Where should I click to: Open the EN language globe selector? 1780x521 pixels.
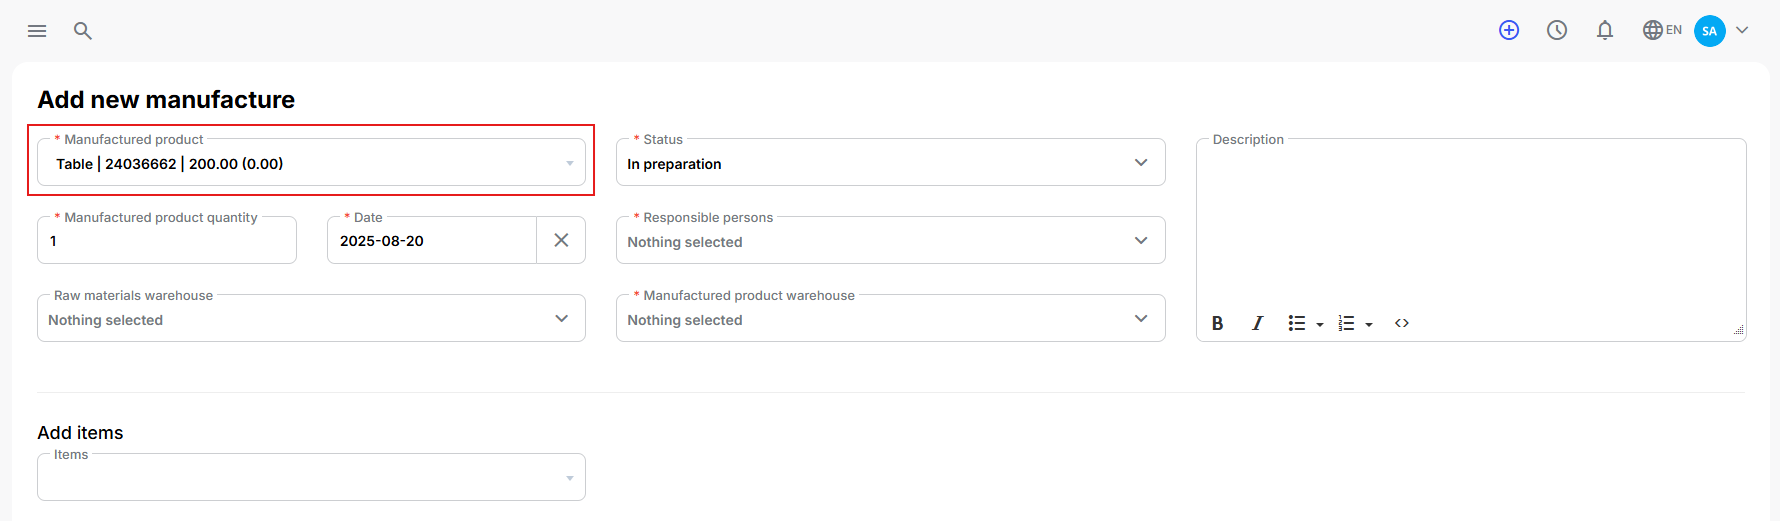1662,30
